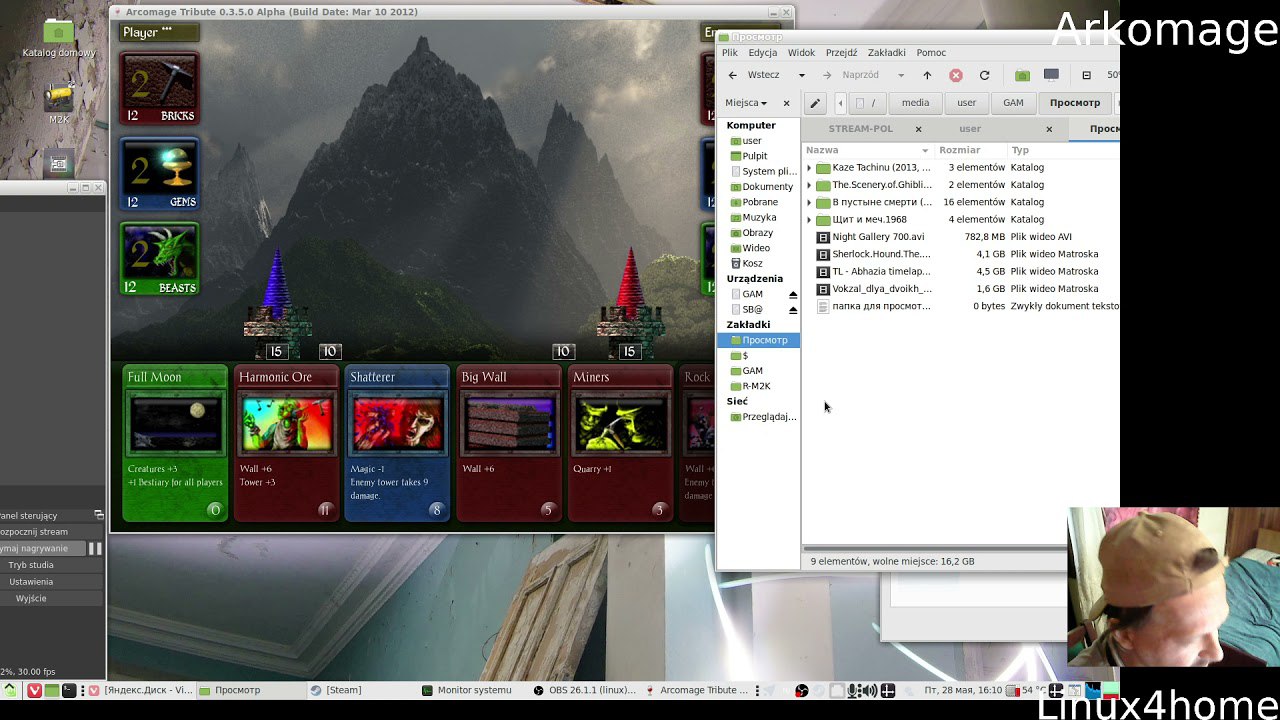This screenshot has height=720, width=1280.
Task: Open Katalog domowy desktop icon
Action: (x=59, y=38)
